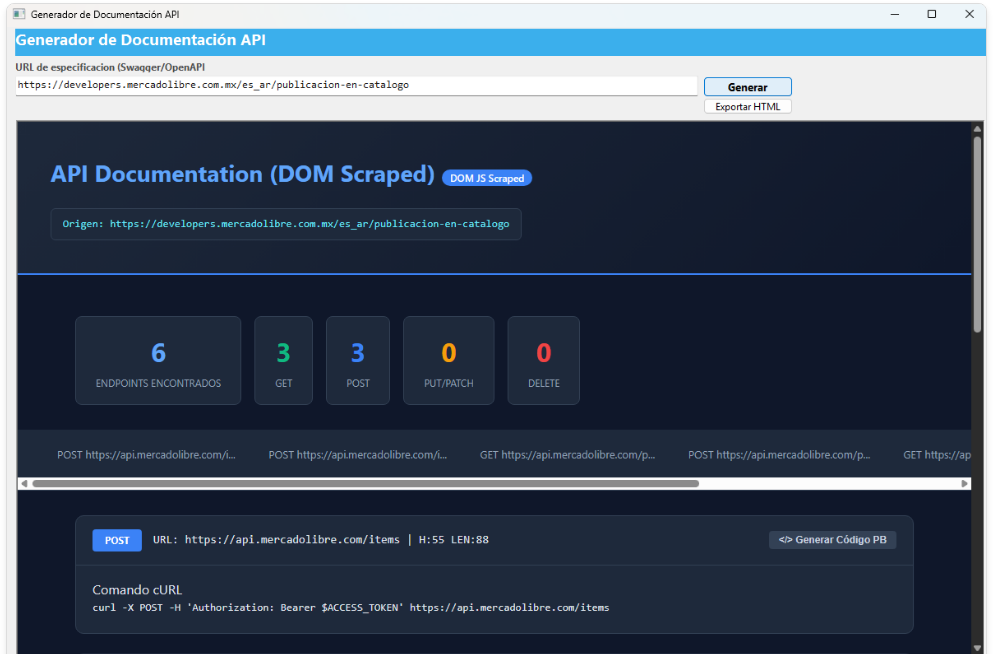Click the URL de especificacion label
Screen dimensions: 995x654
coord(110,67)
